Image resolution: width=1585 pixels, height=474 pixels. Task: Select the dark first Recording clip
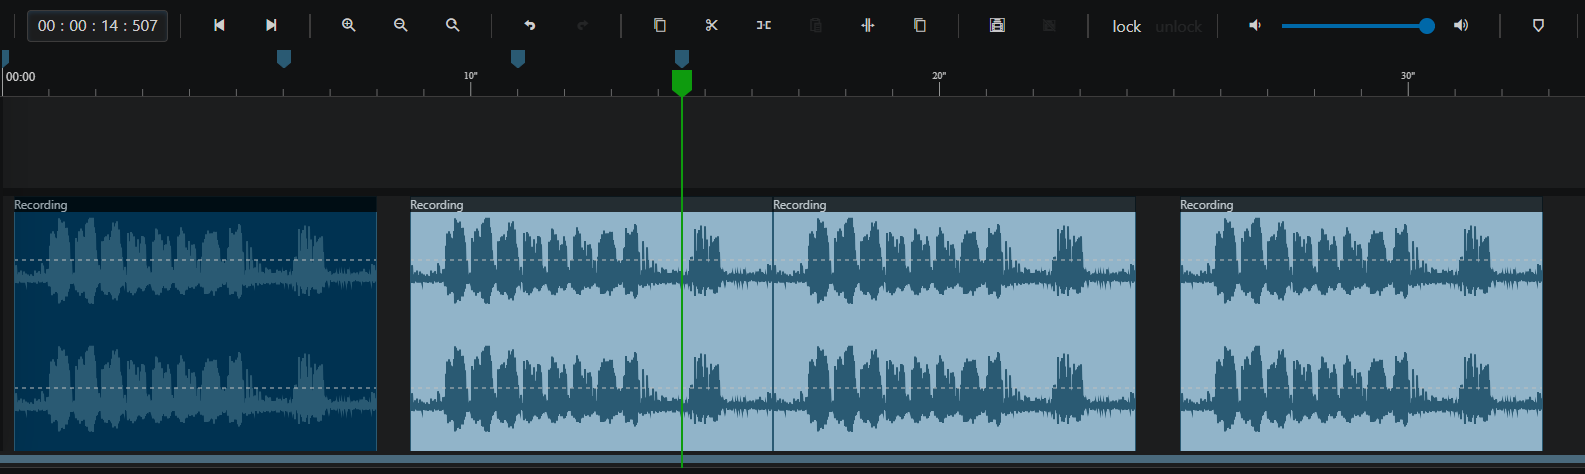point(195,324)
